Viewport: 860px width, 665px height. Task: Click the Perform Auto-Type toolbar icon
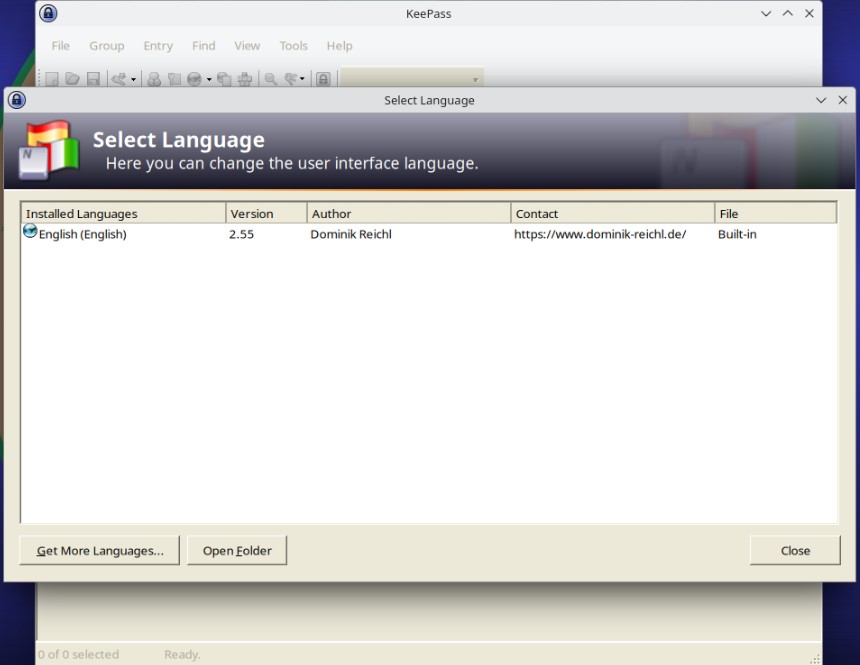pos(245,80)
